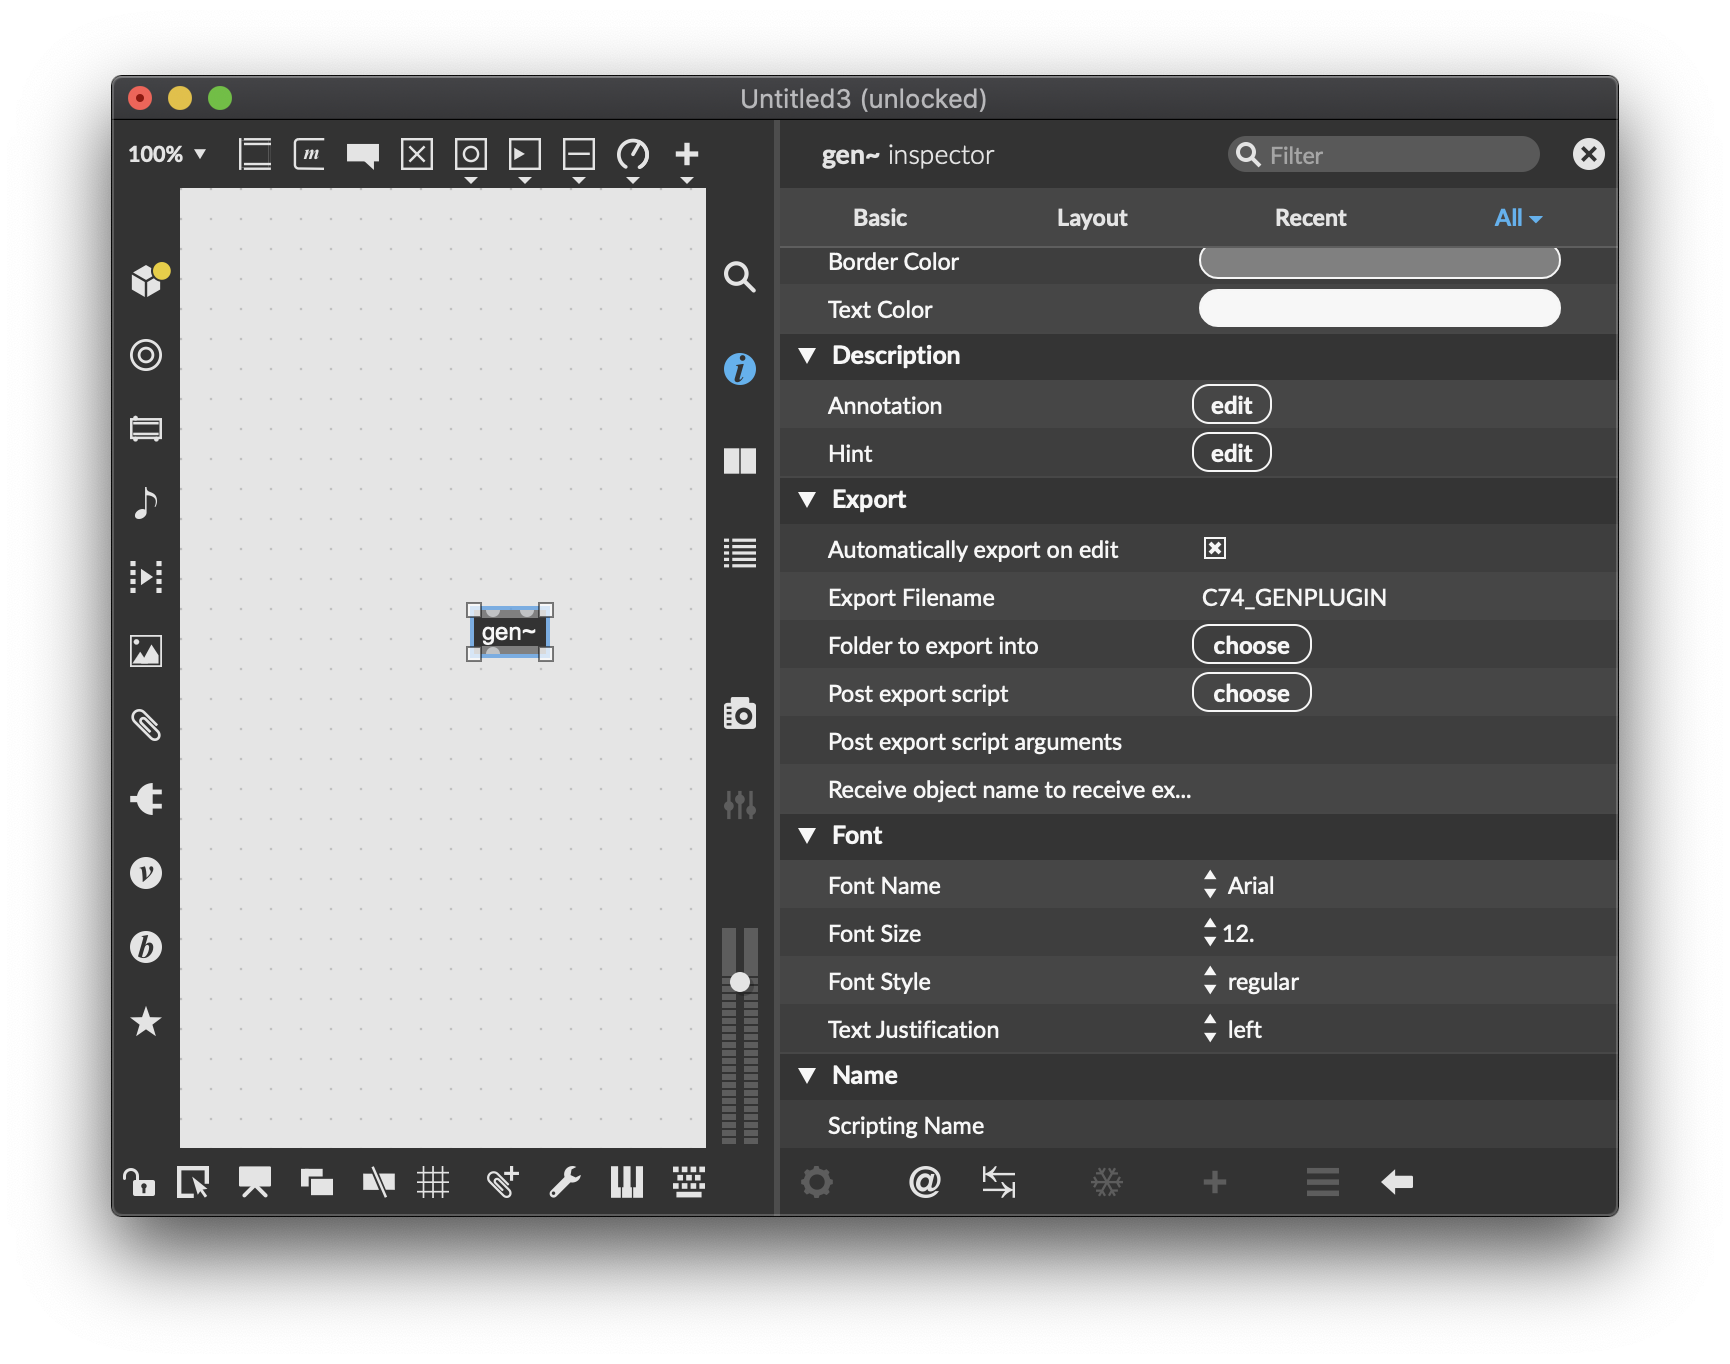Toggle presentation mode icon

click(255, 1182)
